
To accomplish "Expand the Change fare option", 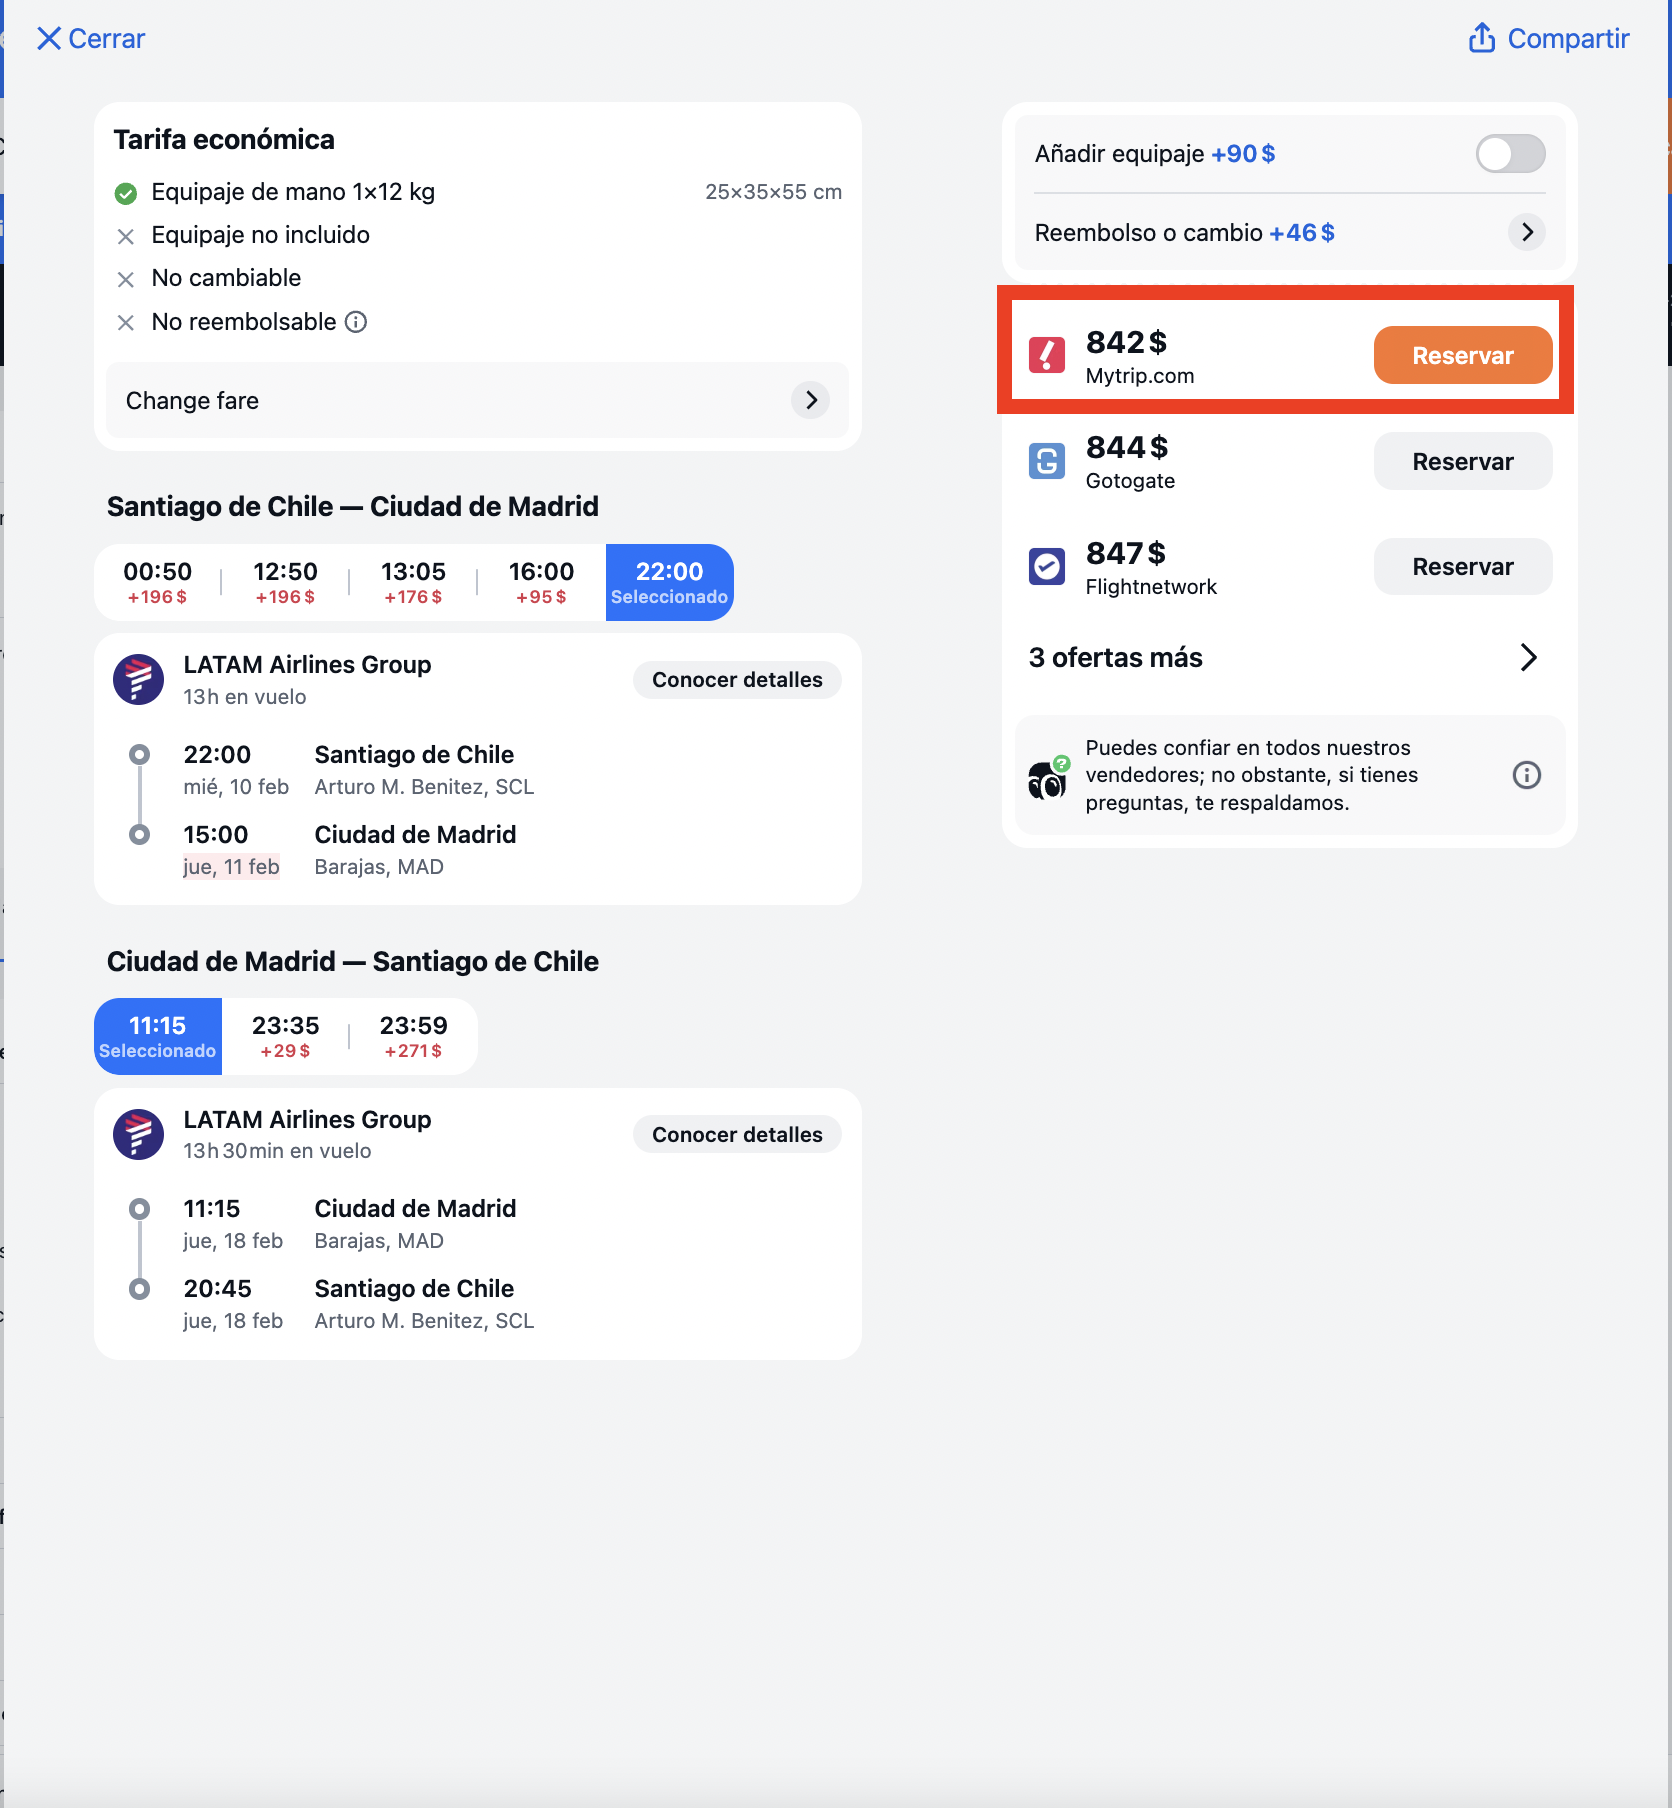I will tap(477, 401).
